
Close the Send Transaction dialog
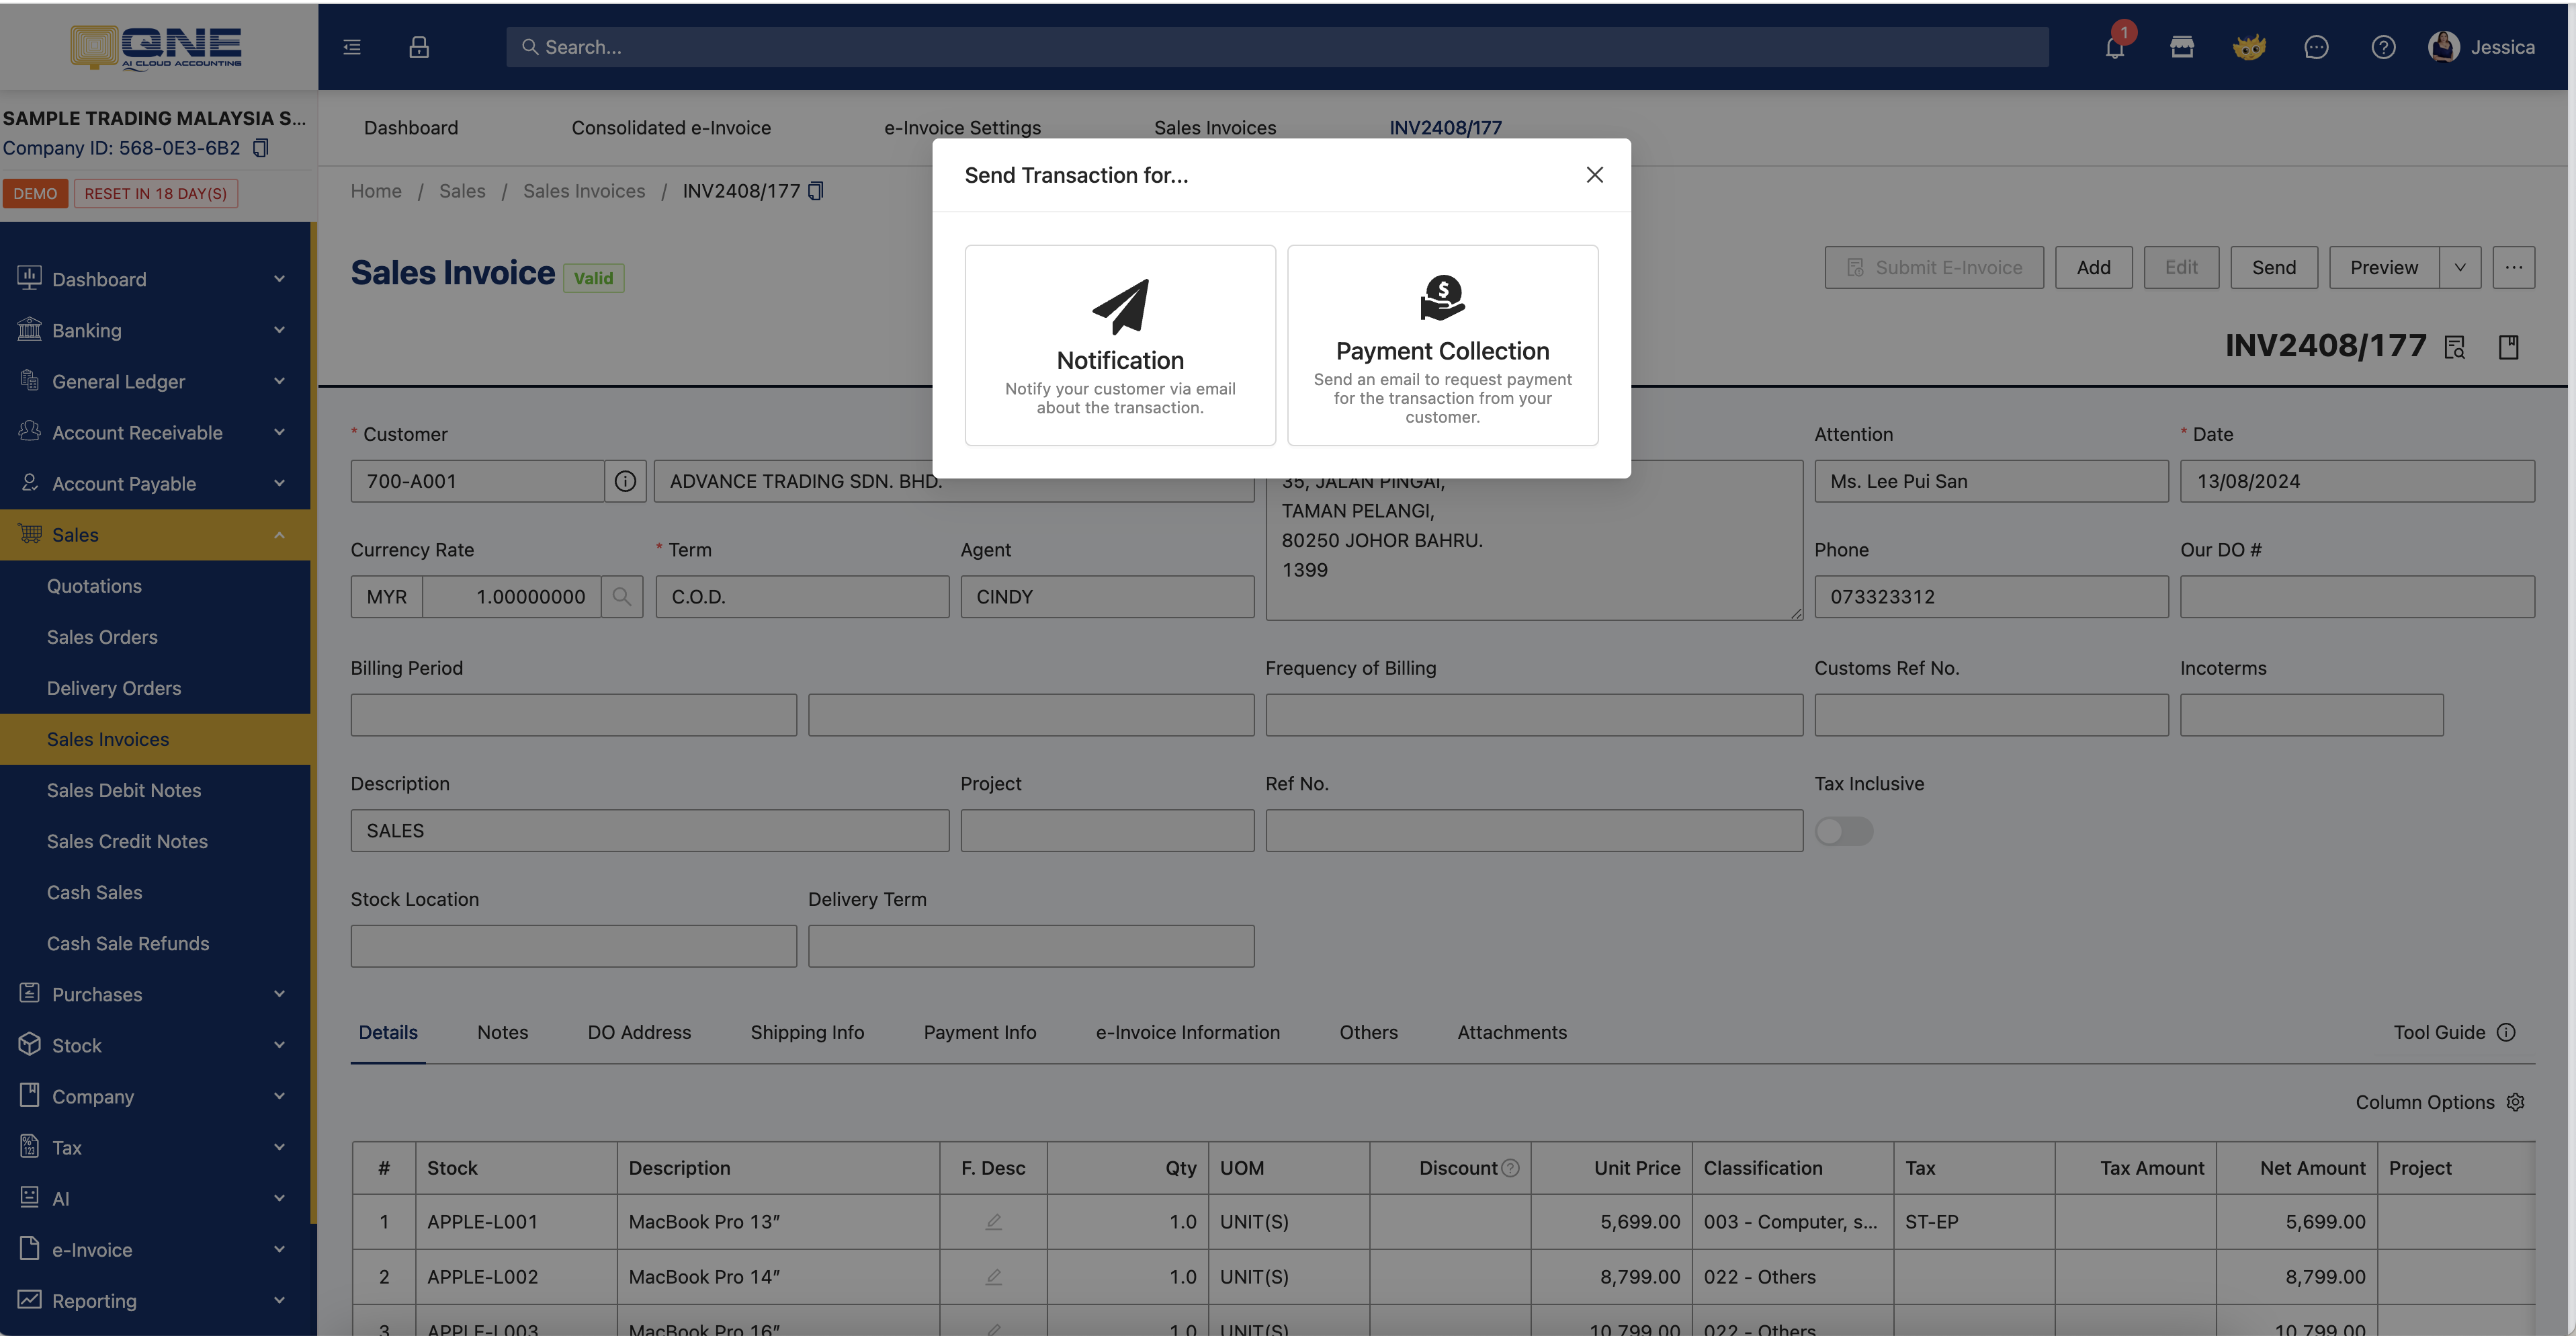(x=1594, y=175)
